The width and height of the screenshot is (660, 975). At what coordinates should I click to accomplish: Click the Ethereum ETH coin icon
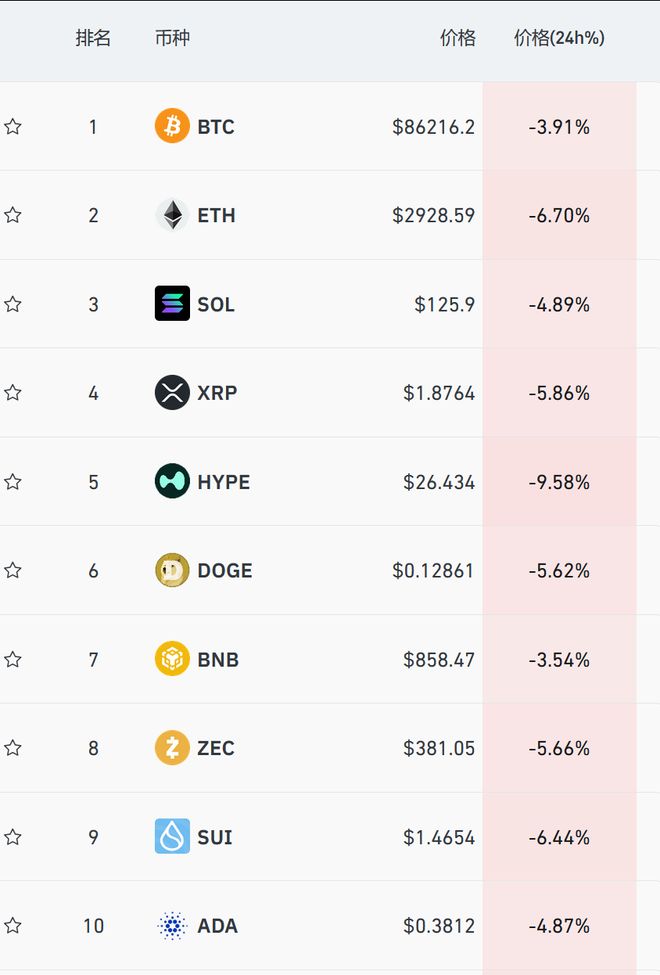pyautogui.click(x=172, y=215)
